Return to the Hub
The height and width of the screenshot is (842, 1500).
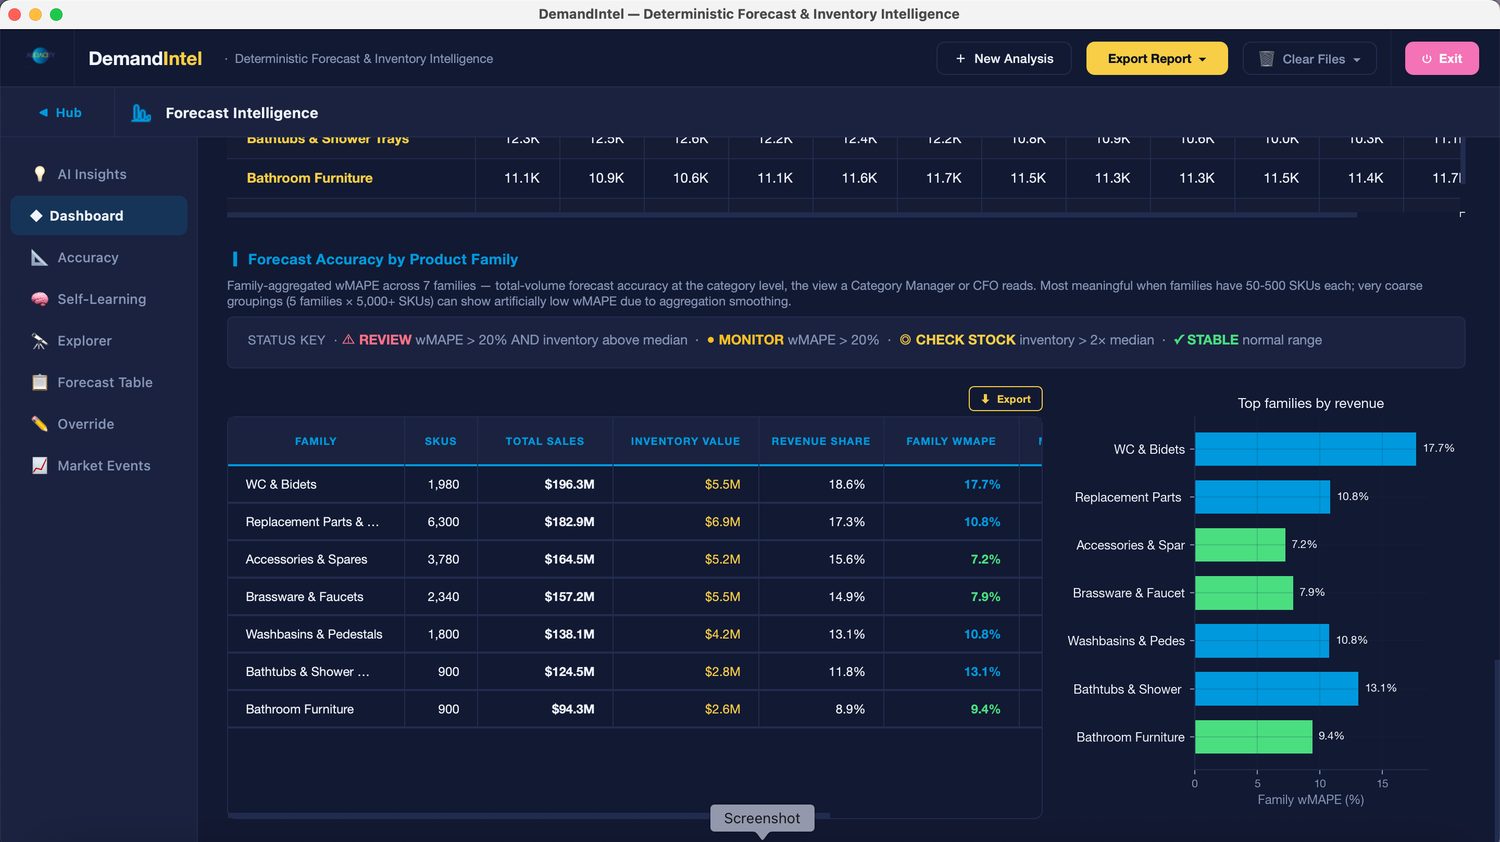pos(59,113)
